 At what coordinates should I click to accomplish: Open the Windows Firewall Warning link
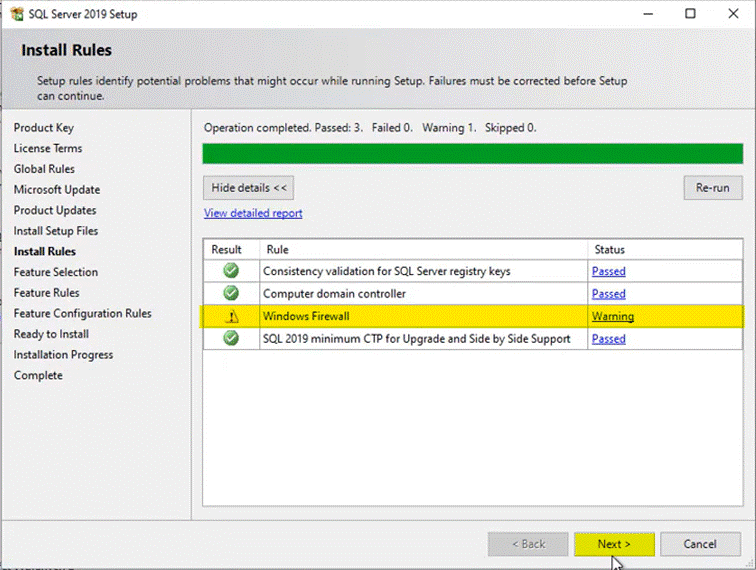point(613,316)
